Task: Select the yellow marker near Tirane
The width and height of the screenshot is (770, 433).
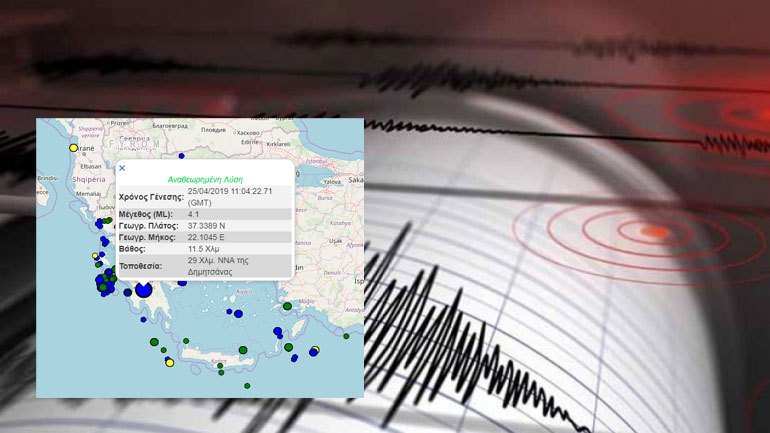Action: pos(74,148)
